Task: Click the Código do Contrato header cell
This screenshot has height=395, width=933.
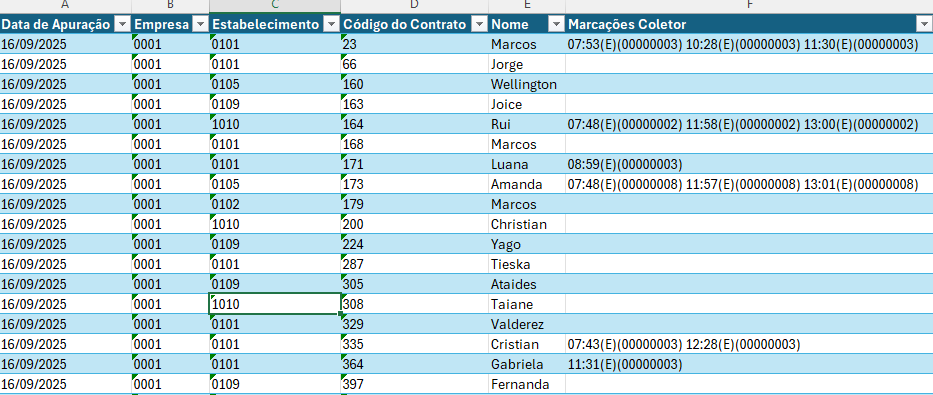Action: [x=415, y=24]
